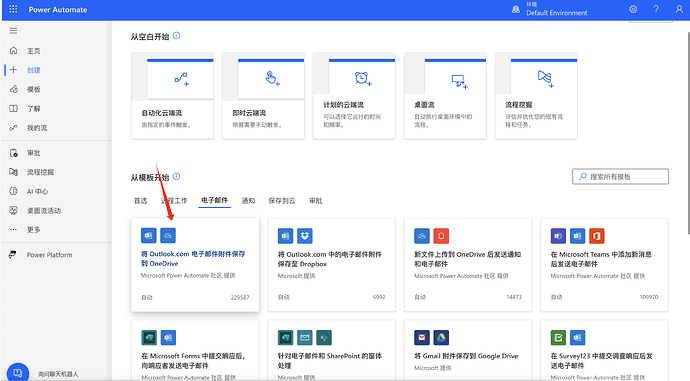Image resolution: width=690 pixels, height=381 pixels.
Task: Click the environment picker icon
Action: click(x=516, y=9)
